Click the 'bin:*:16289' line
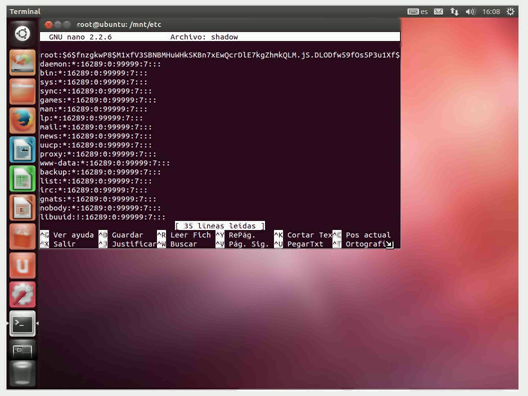The height and width of the screenshot is (396, 528). pyautogui.click(x=94, y=73)
